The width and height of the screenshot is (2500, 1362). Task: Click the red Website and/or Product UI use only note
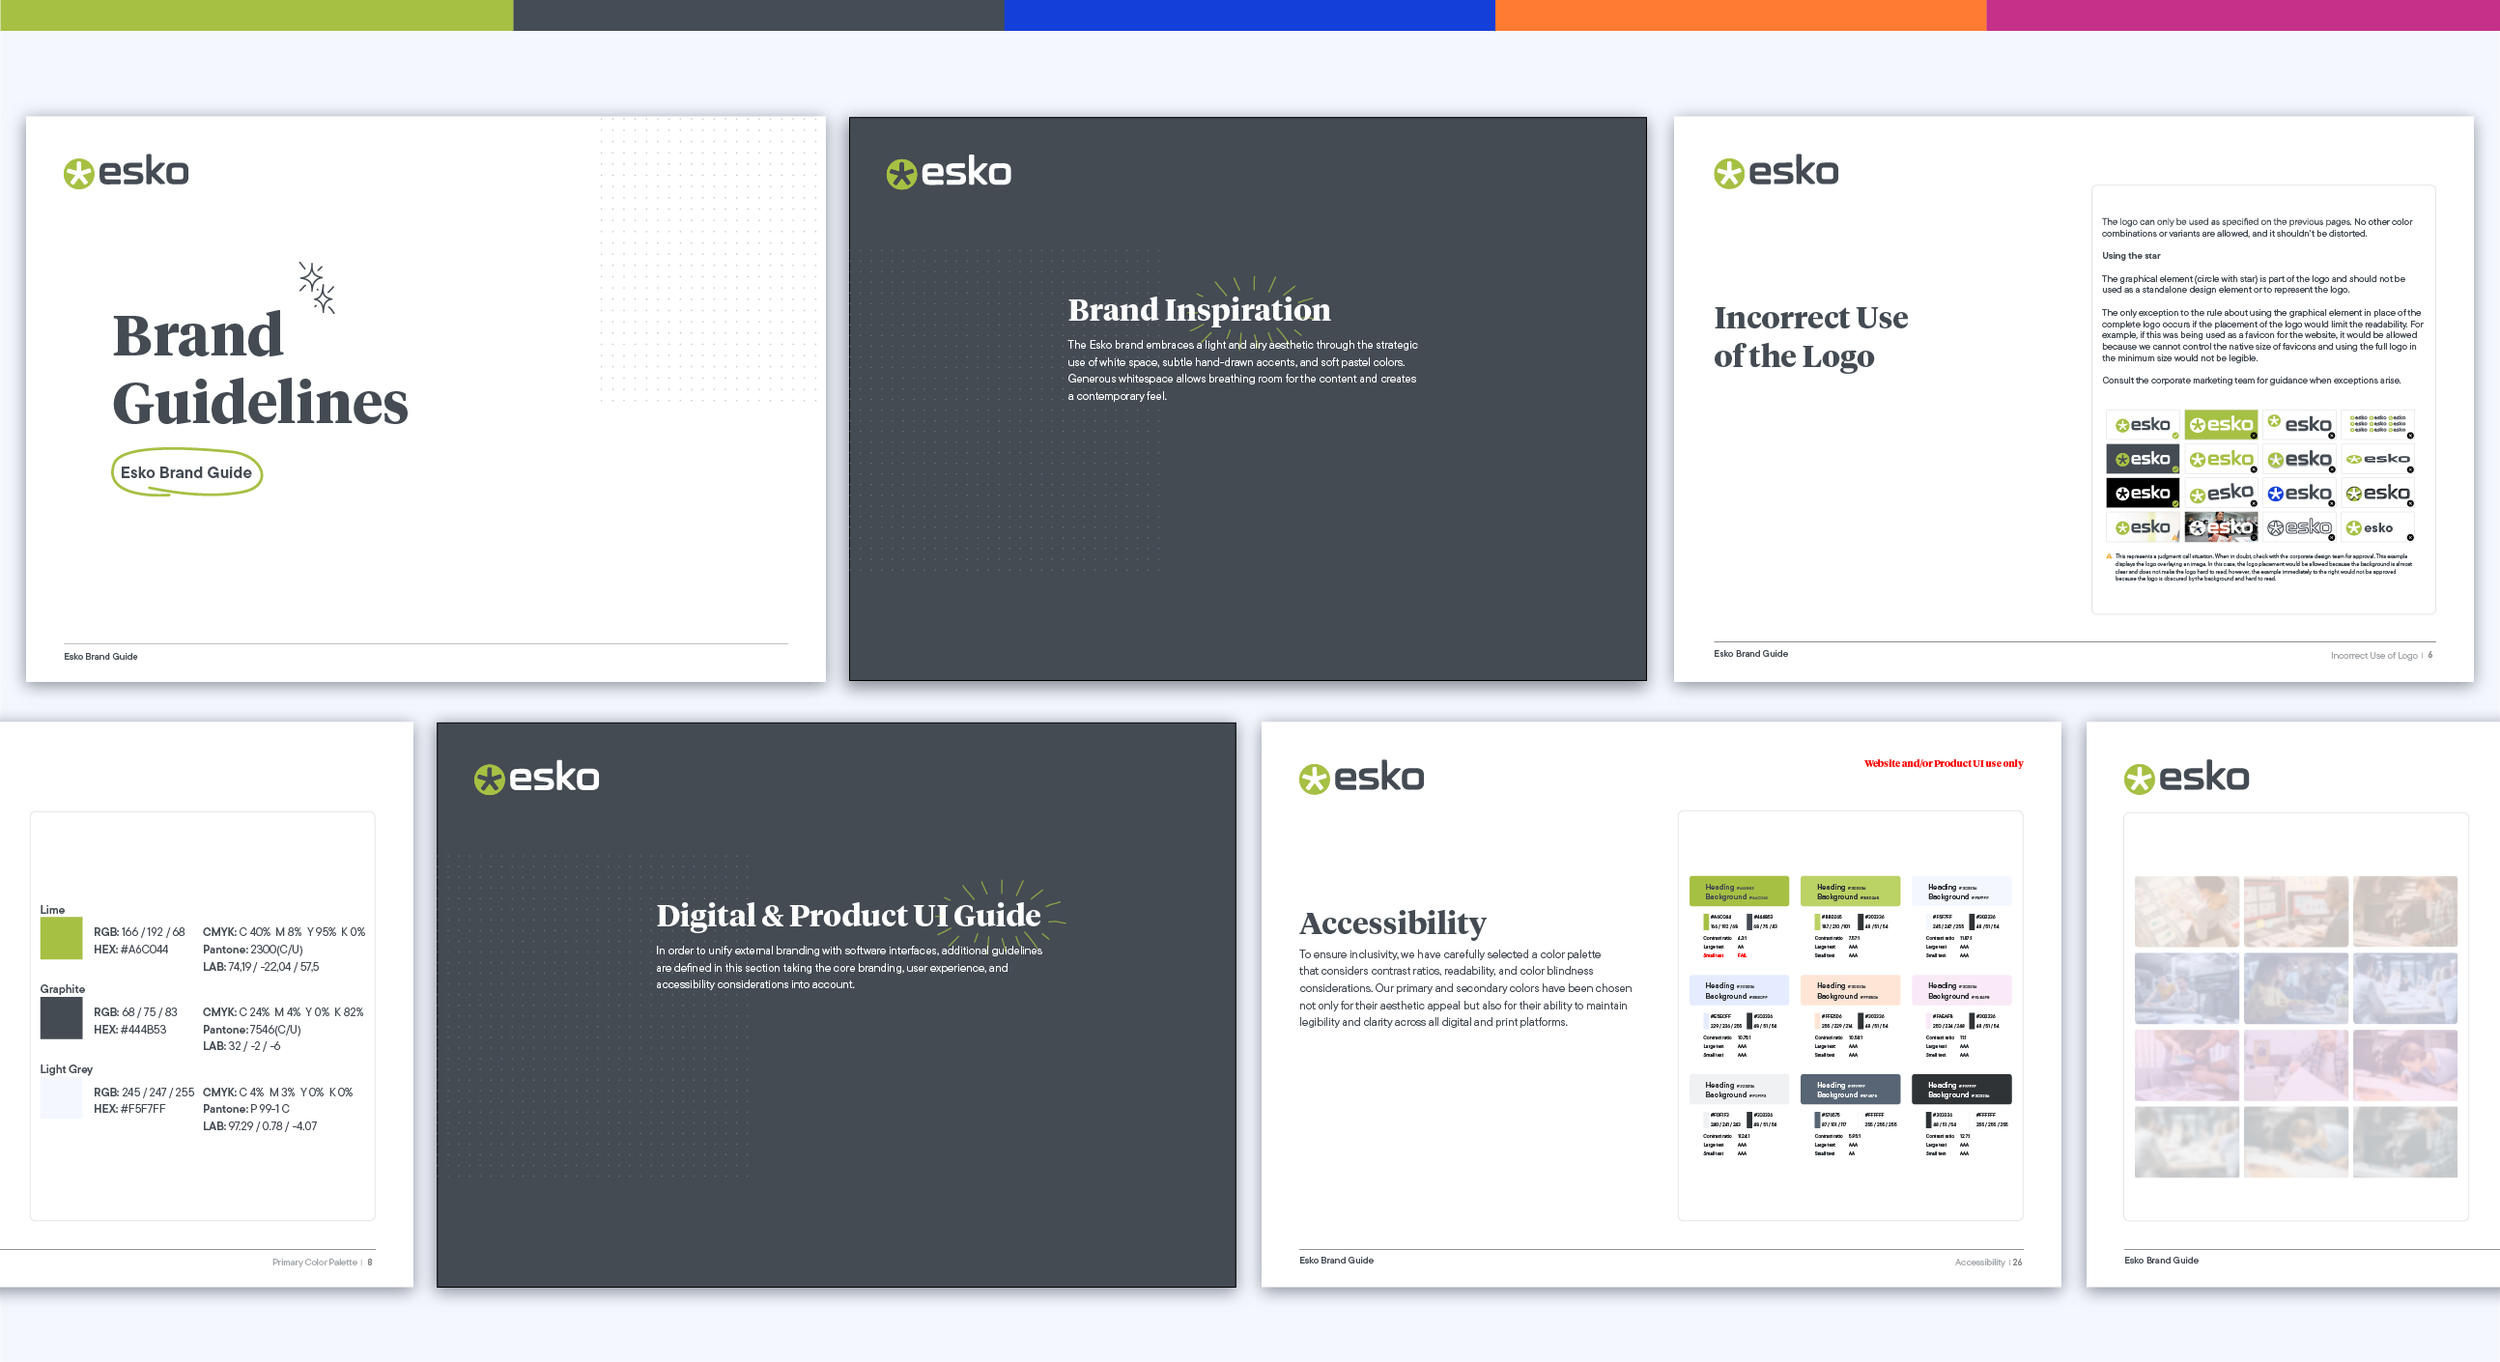pos(1943,763)
